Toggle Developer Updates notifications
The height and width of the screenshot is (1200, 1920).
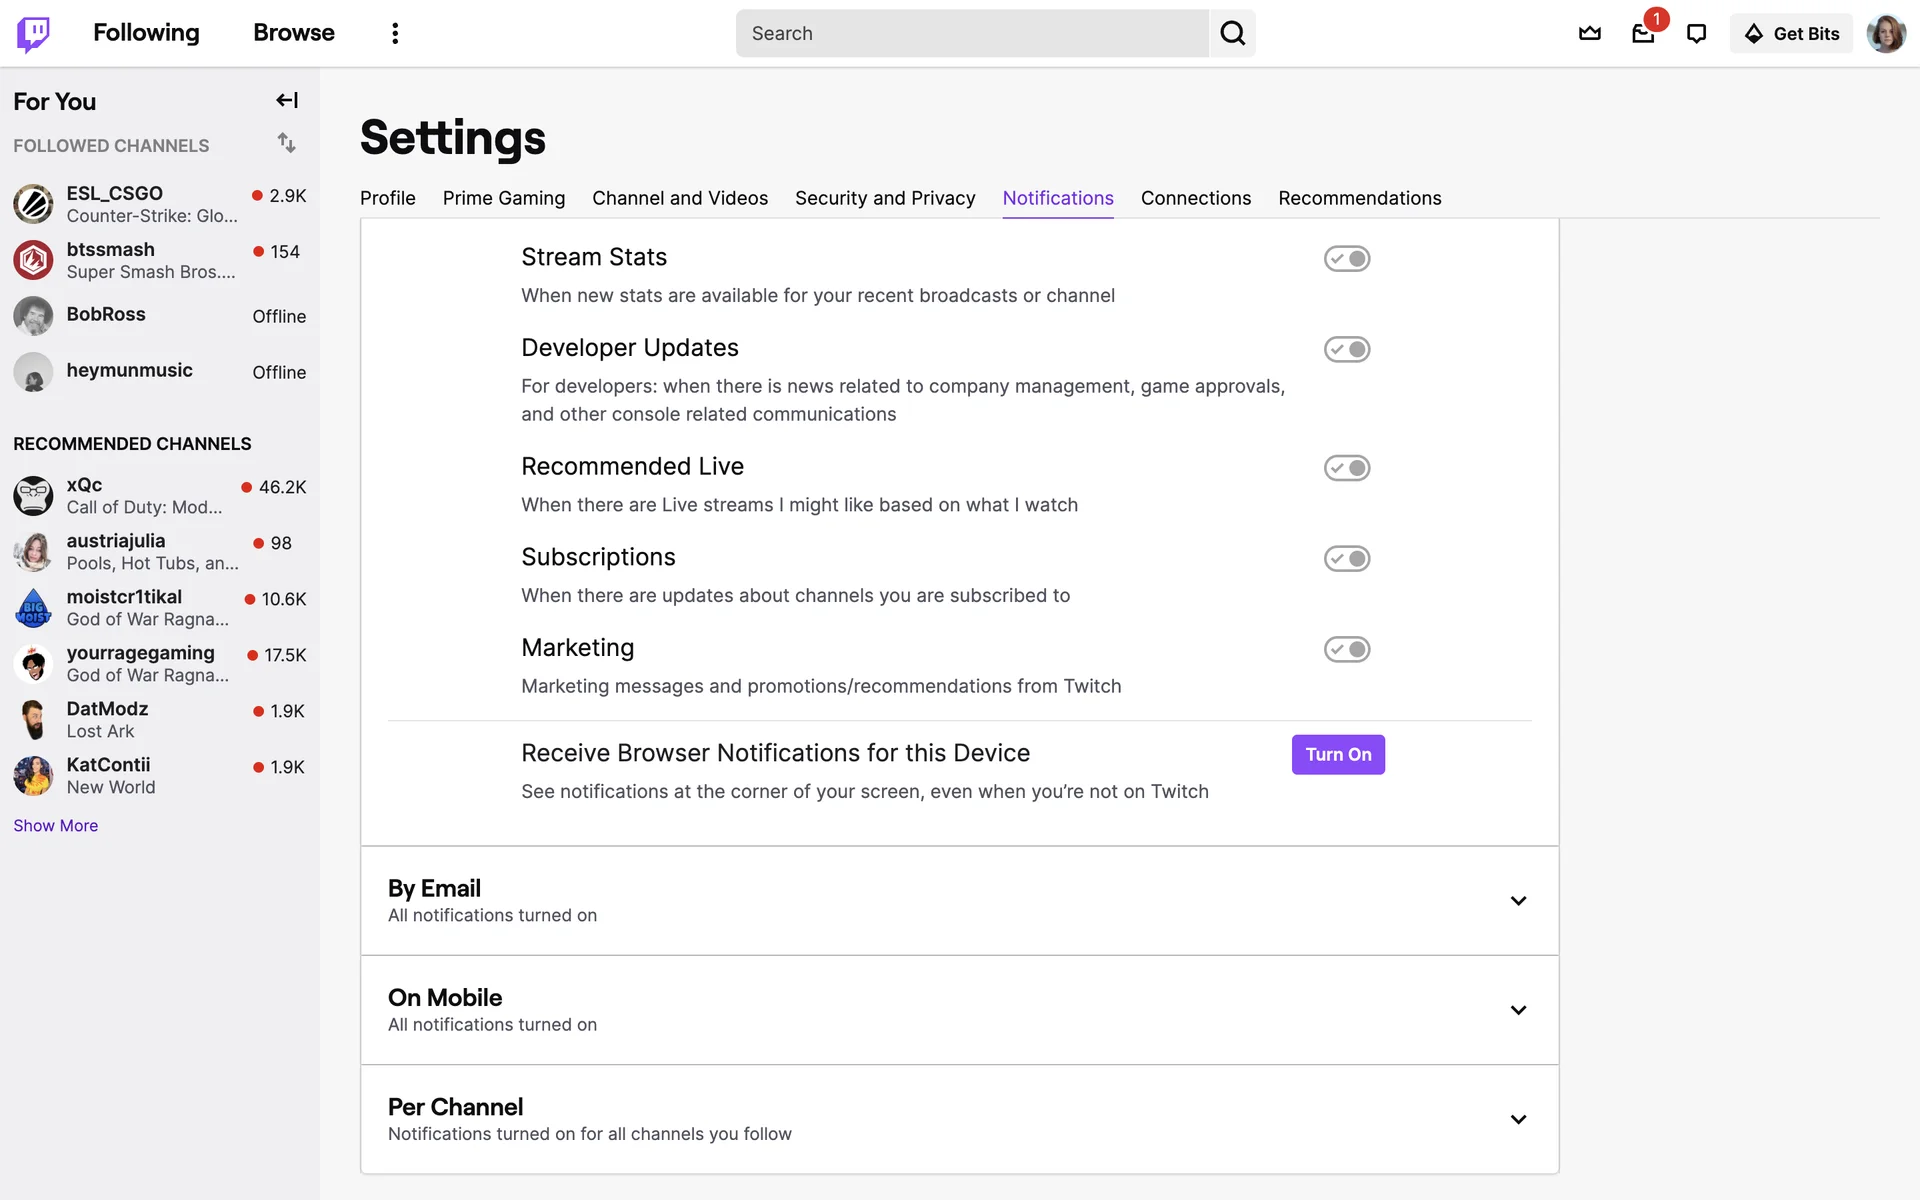pyautogui.click(x=1346, y=349)
